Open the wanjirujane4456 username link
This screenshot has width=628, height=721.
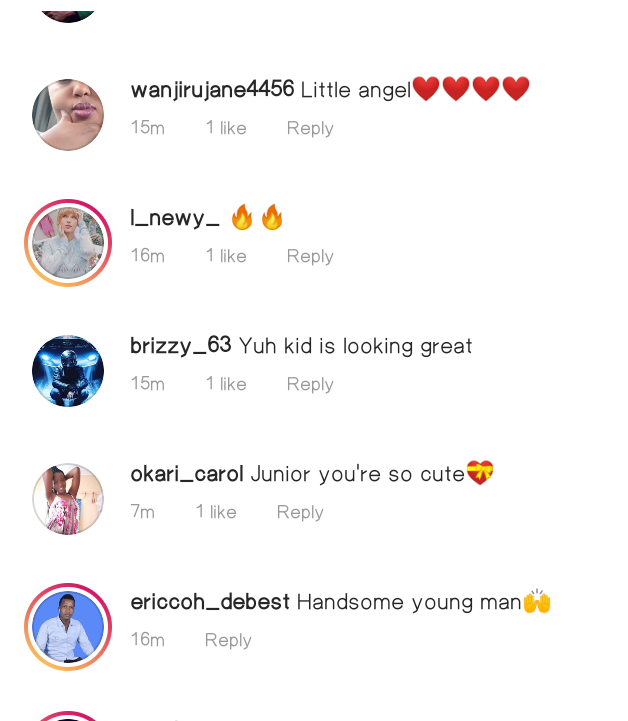coord(212,89)
